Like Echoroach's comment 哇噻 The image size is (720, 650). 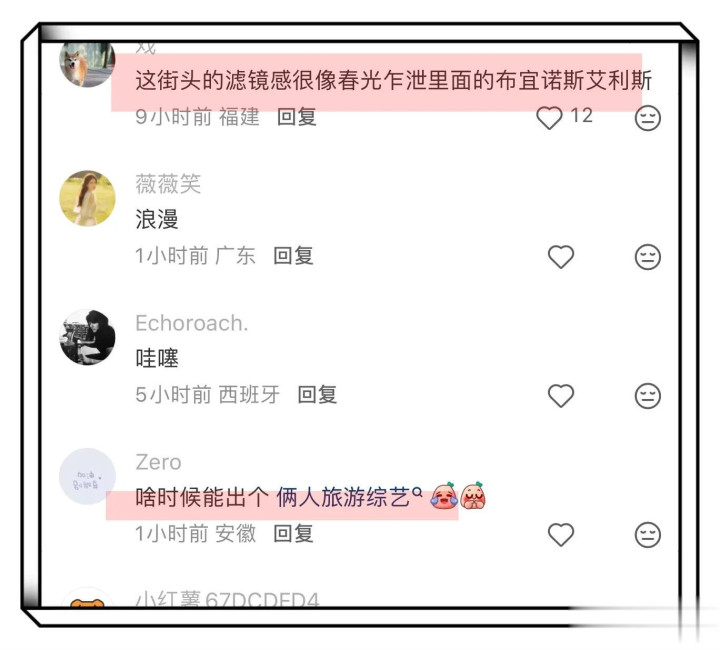[561, 396]
